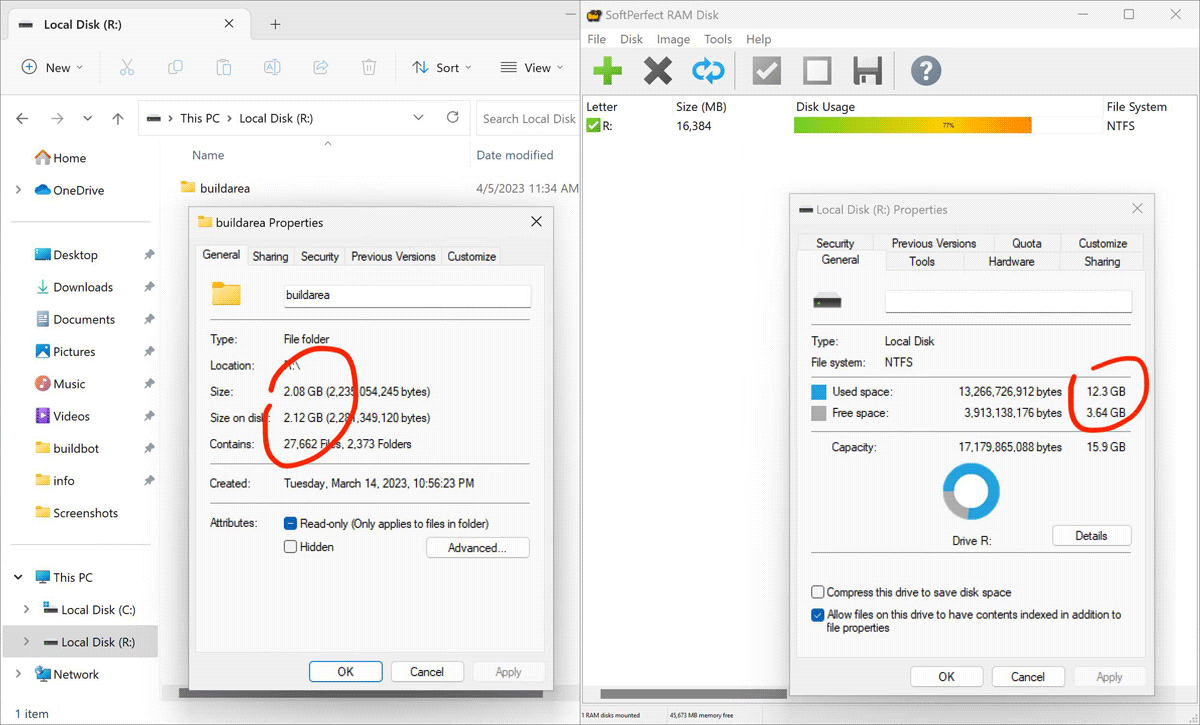The width and height of the screenshot is (1200, 725).
Task: Open the address bar history dropdown
Action: coord(418,118)
